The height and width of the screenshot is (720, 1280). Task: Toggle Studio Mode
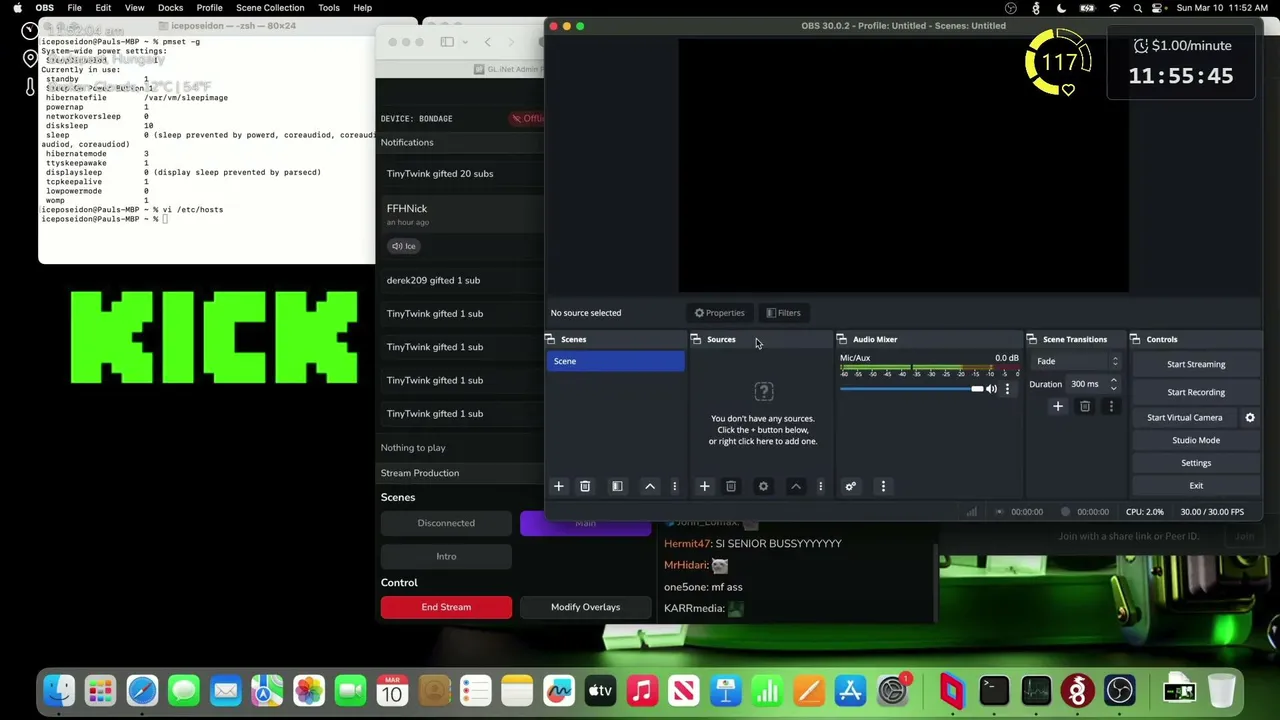pos(1196,440)
